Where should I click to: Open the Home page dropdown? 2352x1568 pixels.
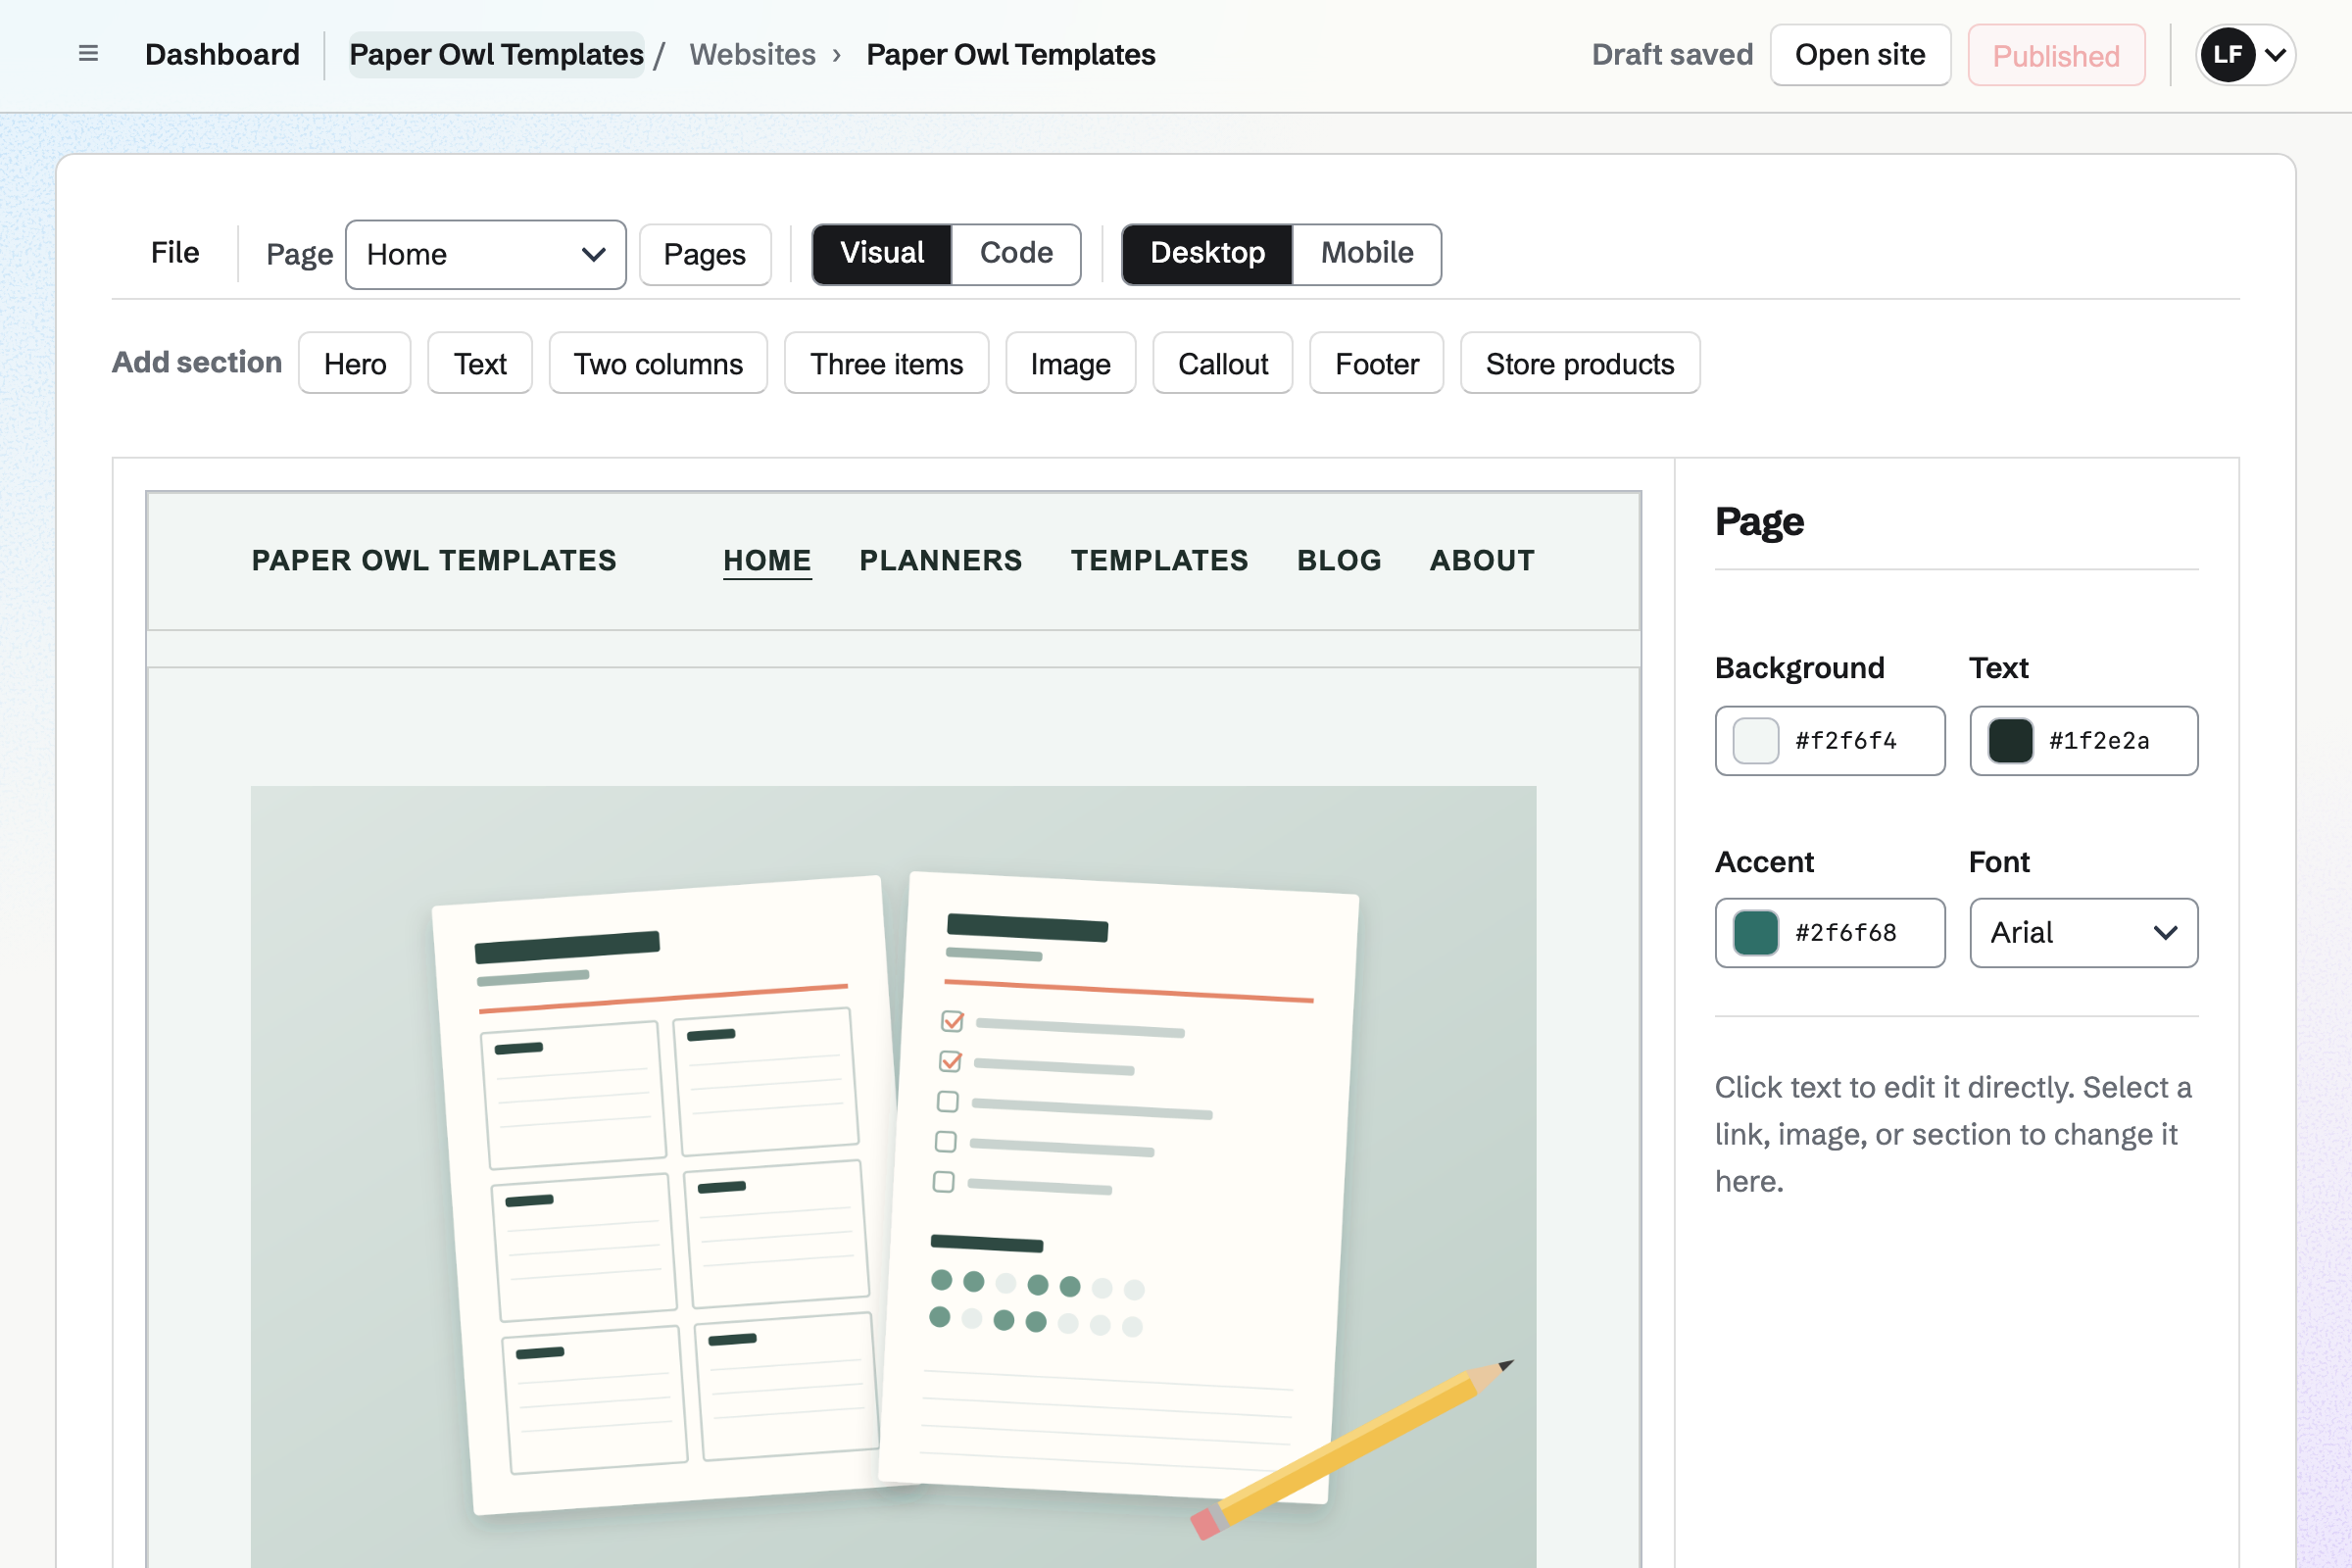point(486,254)
